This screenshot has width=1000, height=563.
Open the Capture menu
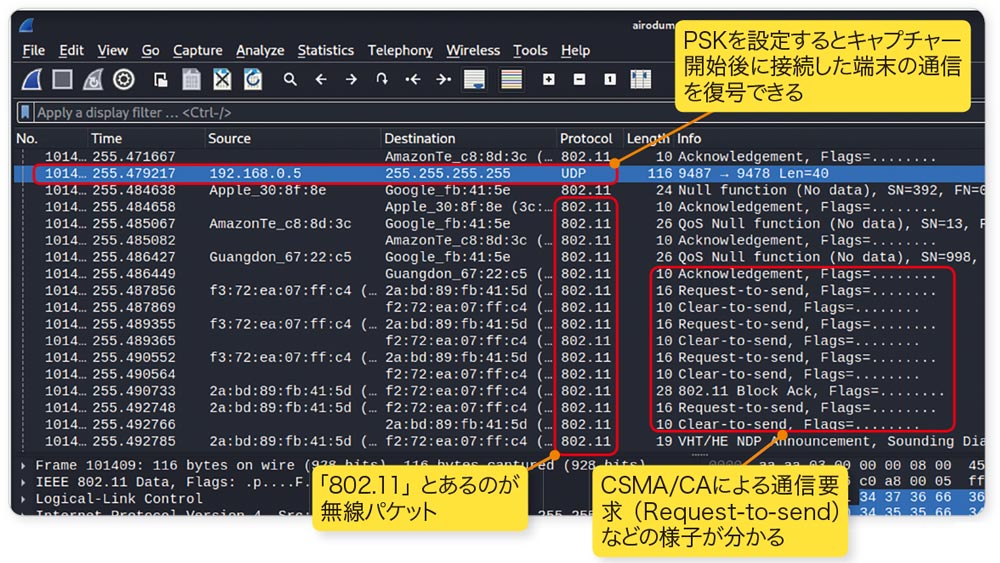pyautogui.click(x=198, y=50)
